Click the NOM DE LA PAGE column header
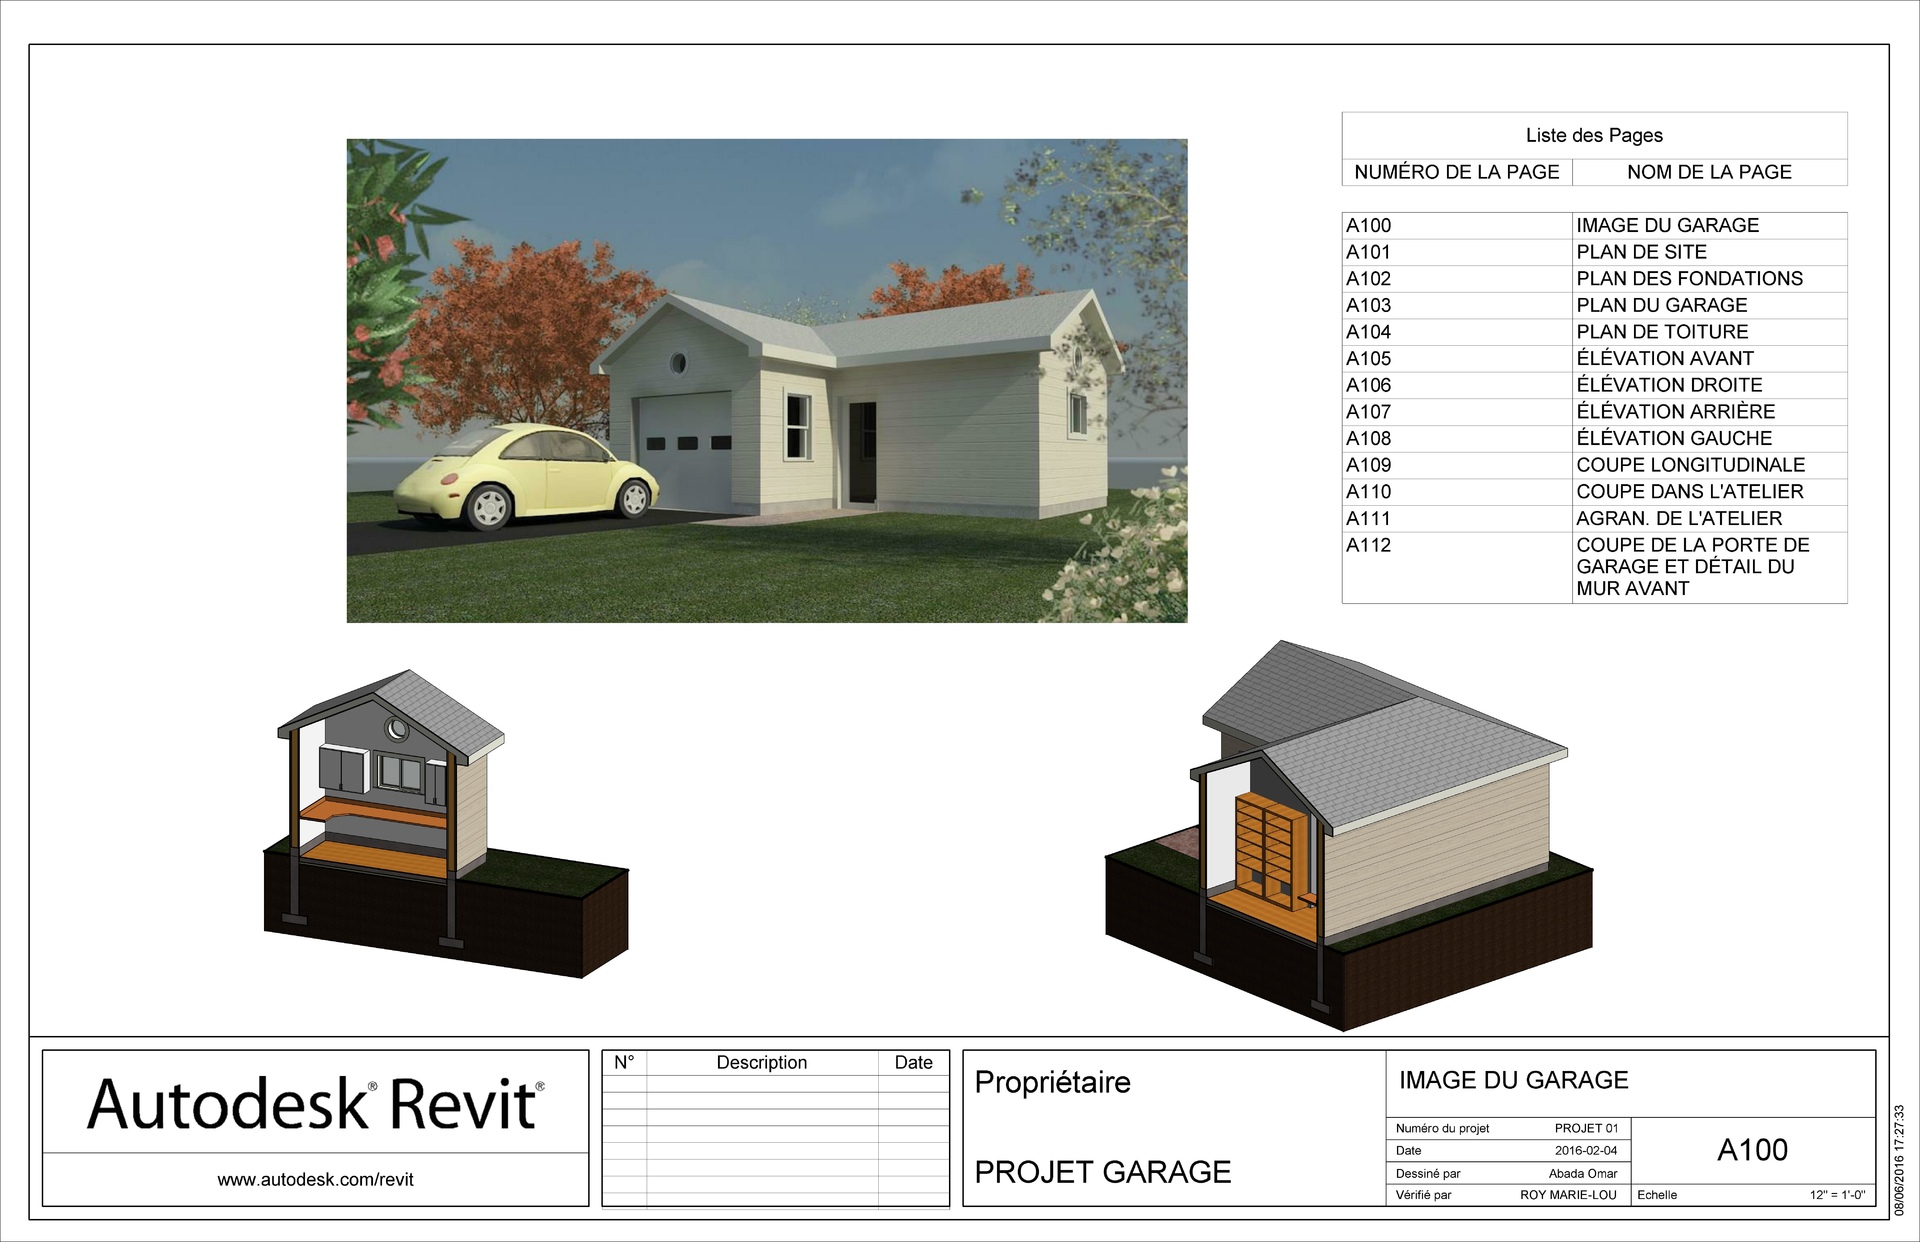The height and width of the screenshot is (1242, 1920). [1708, 172]
